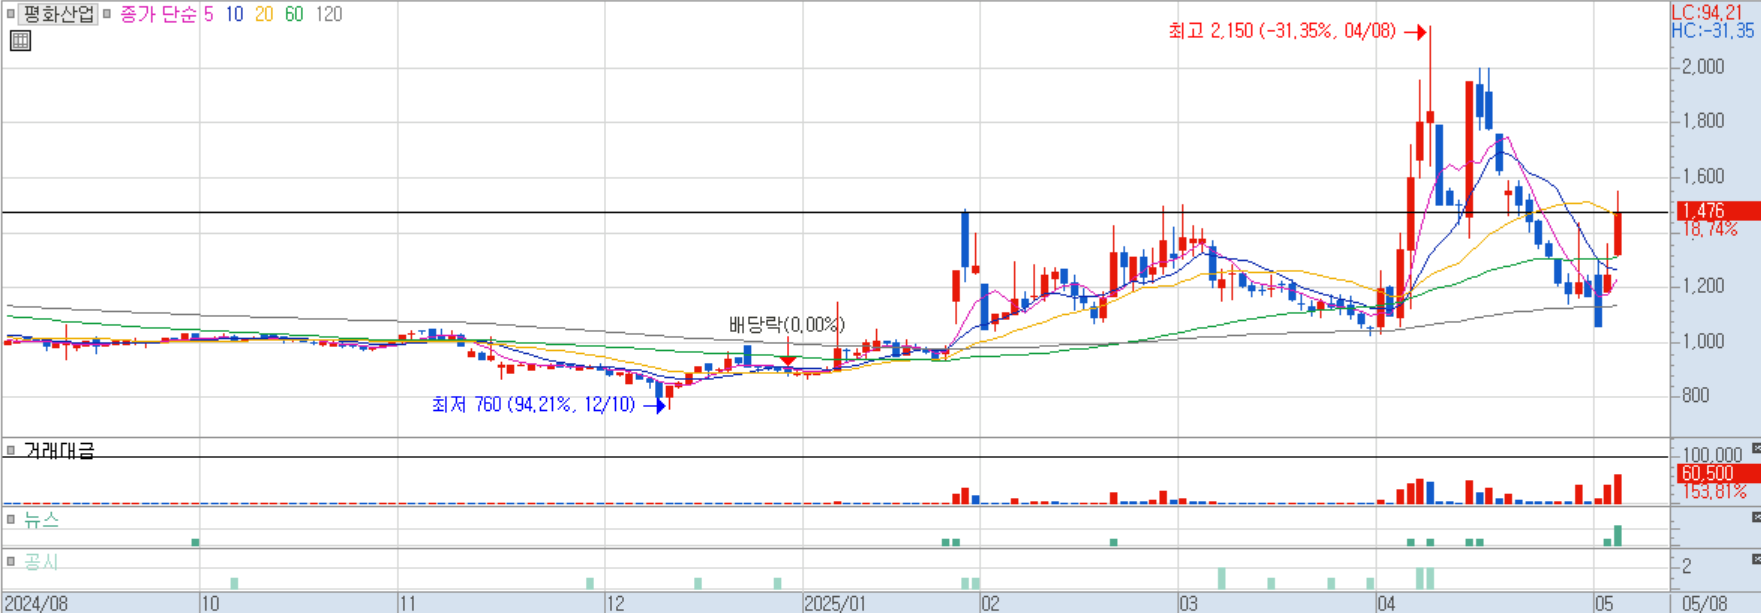Click the red ex-dividend triangle marker

coord(788,360)
